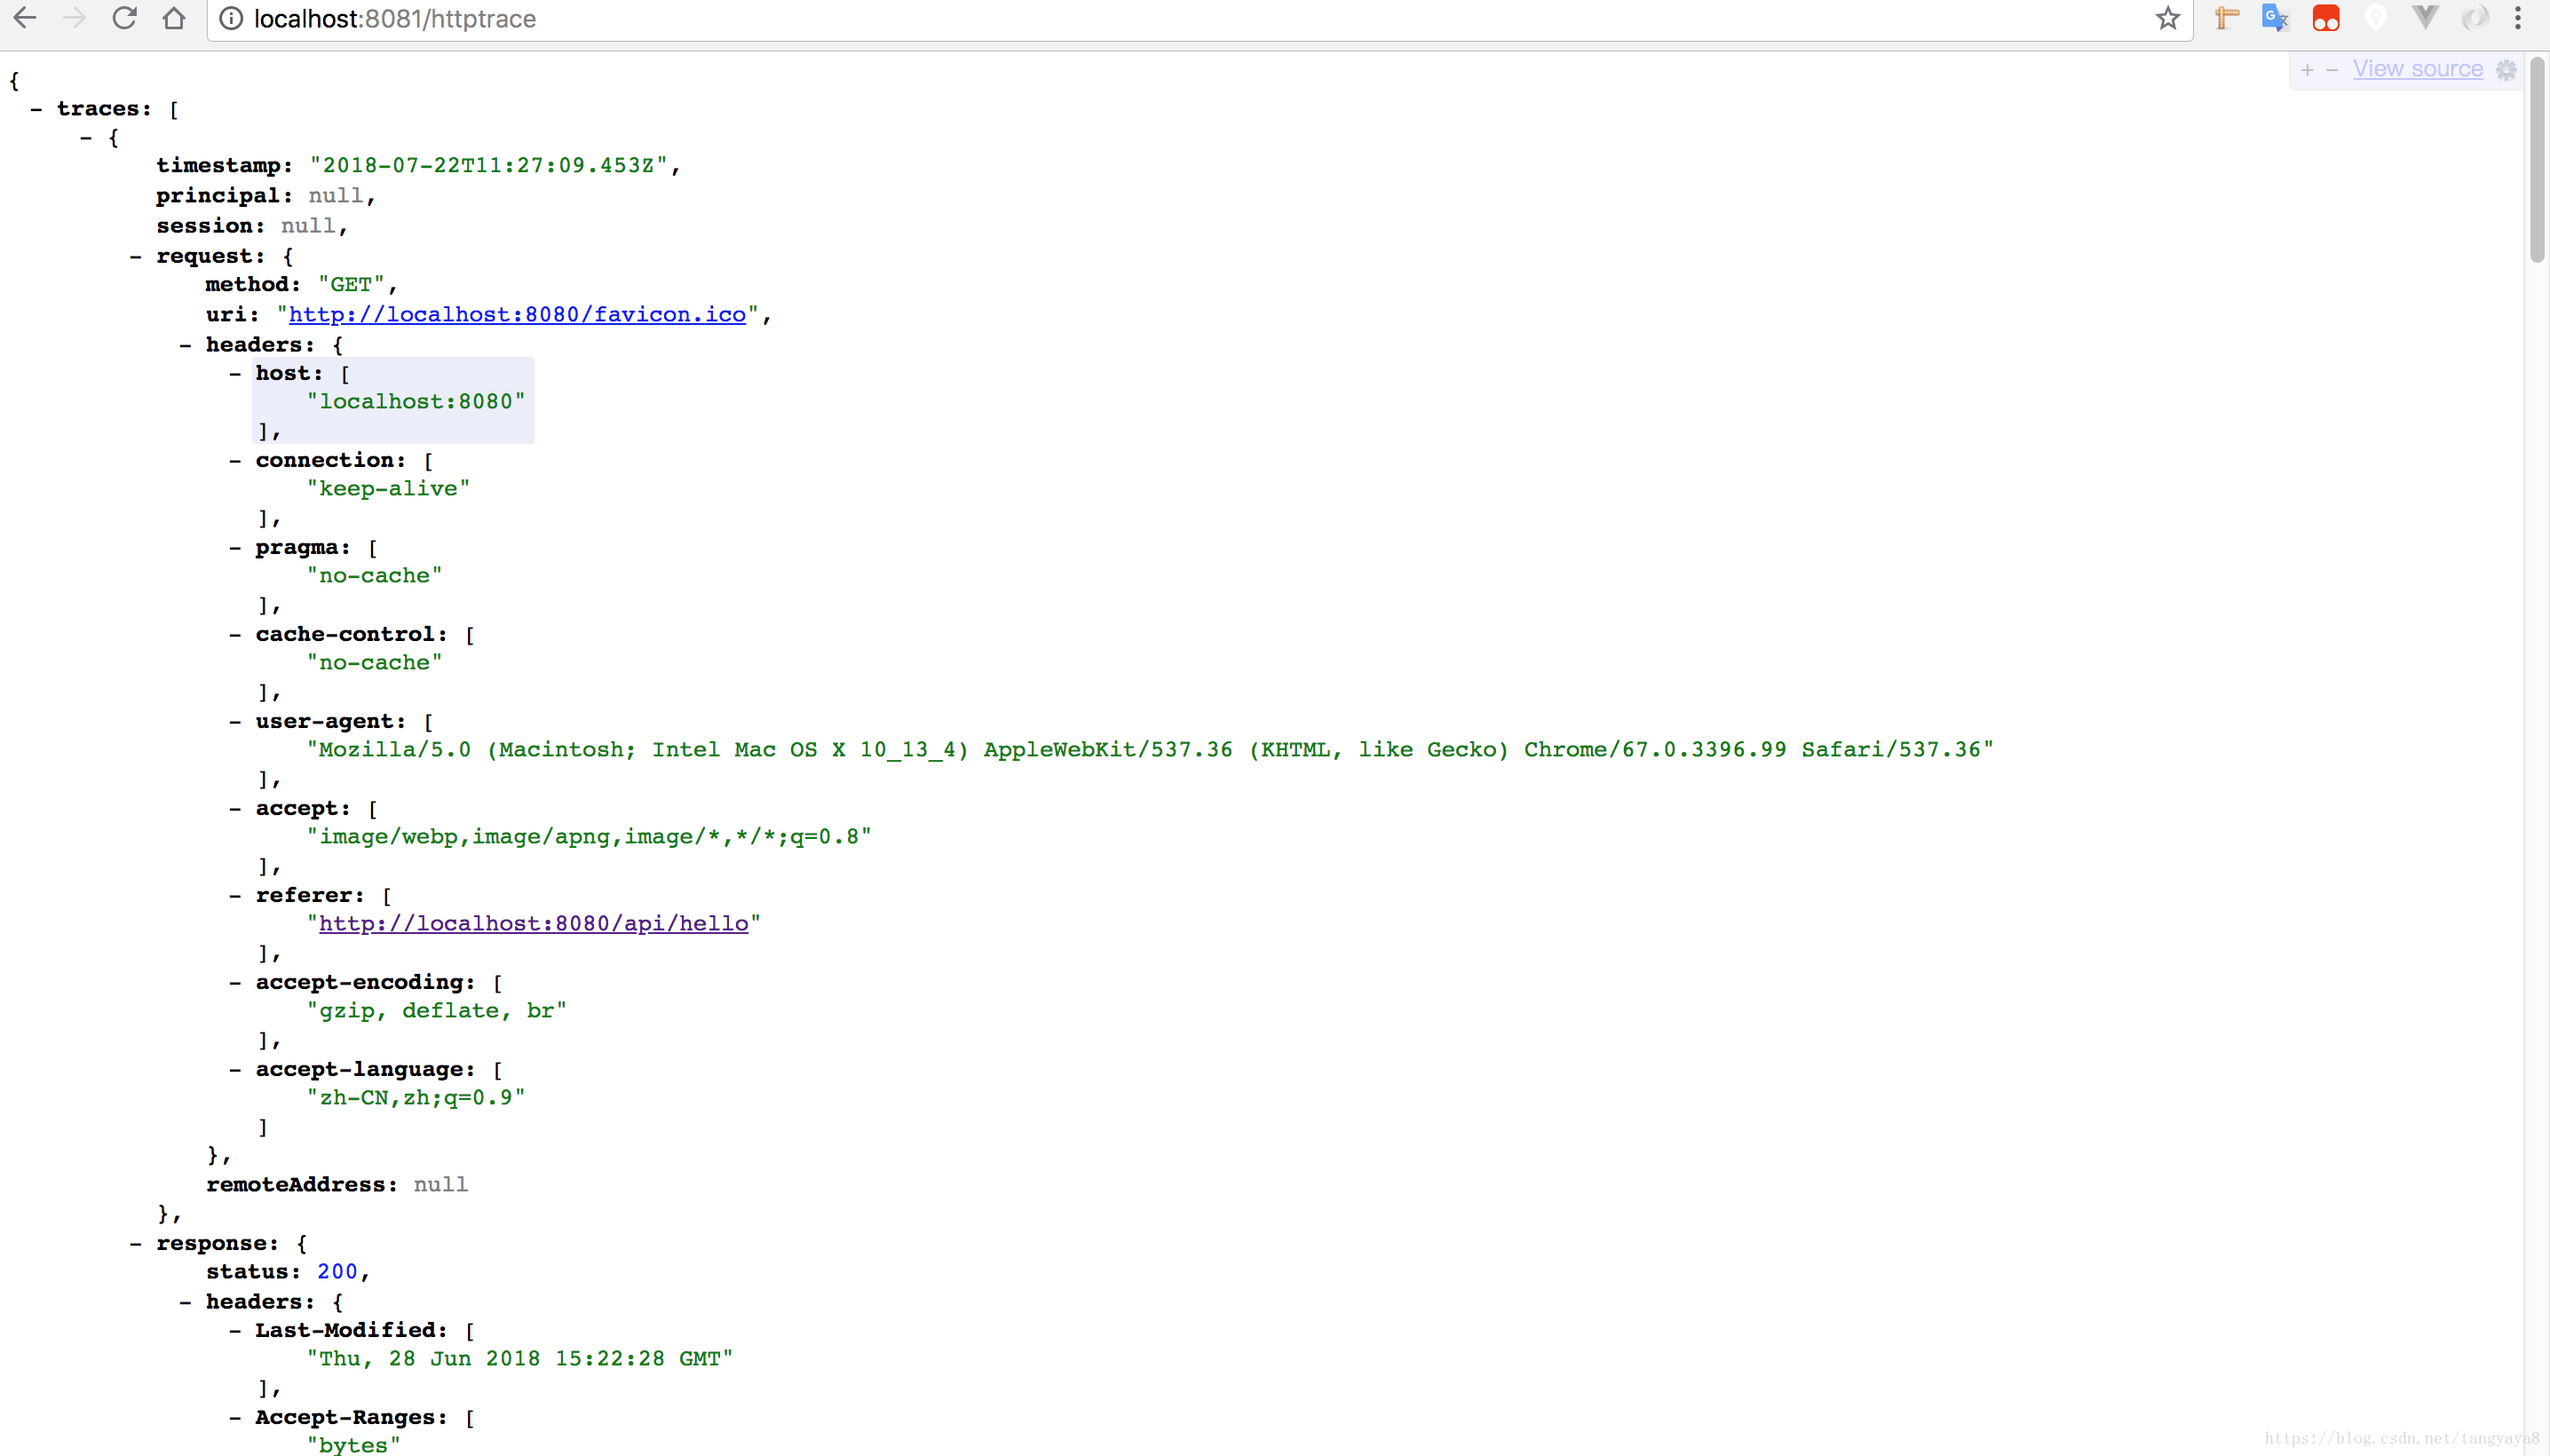Bookmark this page with the star
2550x1456 pixels.
coord(2167,18)
